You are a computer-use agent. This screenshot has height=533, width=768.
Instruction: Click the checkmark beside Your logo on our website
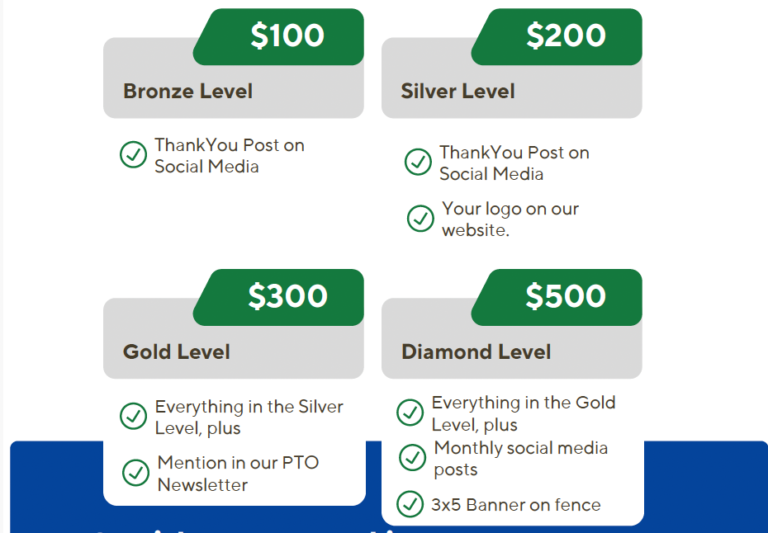[420, 218]
